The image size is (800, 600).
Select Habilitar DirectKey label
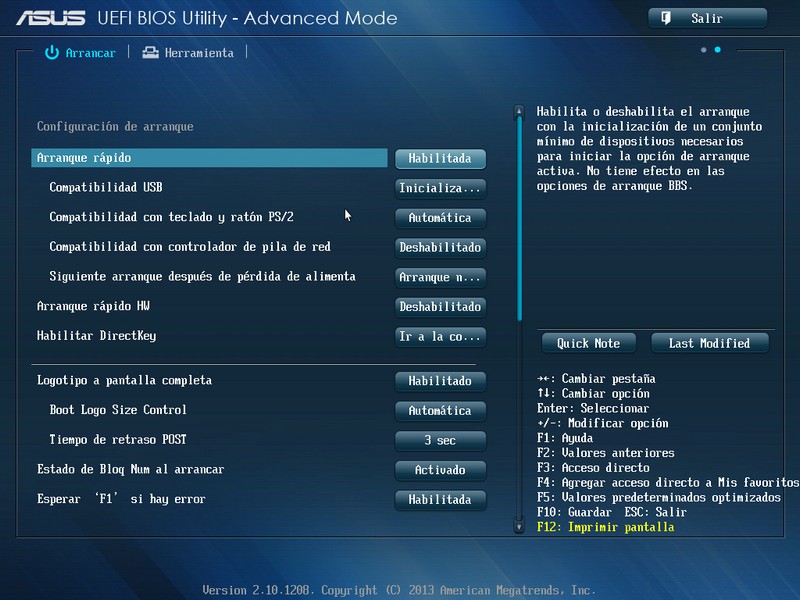point(96,335)
